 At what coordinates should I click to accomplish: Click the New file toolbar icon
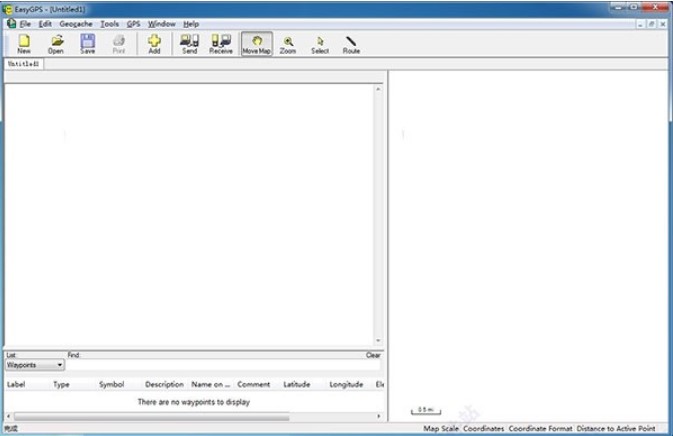coord(24,44)
